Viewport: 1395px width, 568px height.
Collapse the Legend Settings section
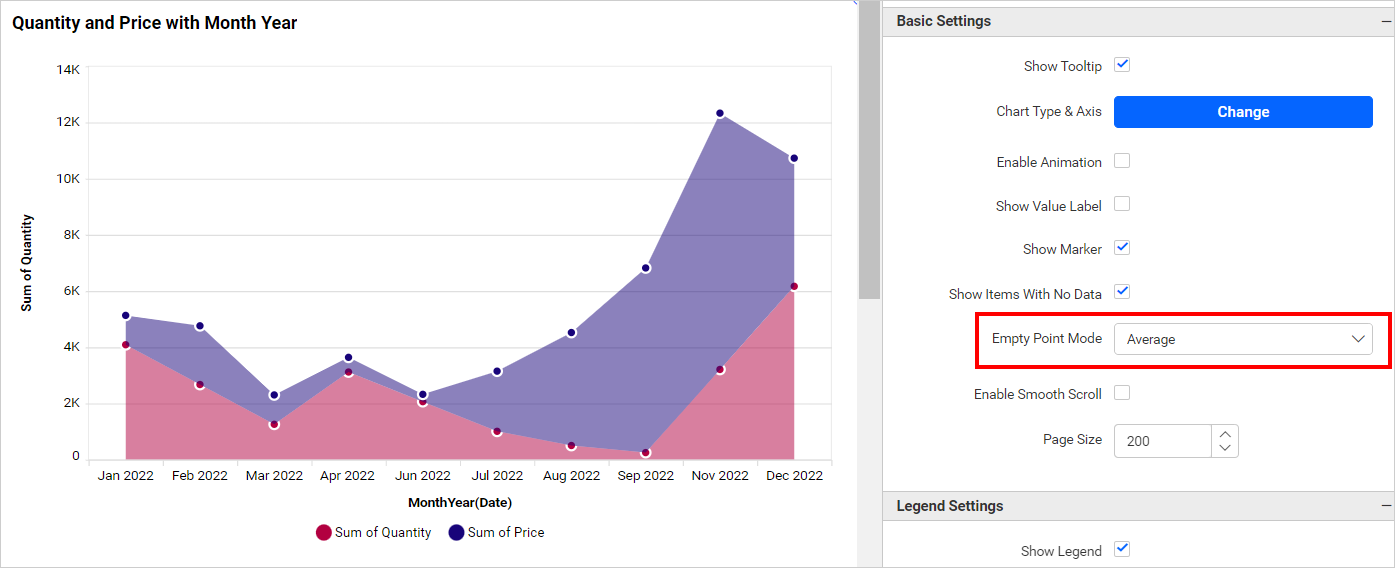pyautogui.click(x=1386, y=506)
